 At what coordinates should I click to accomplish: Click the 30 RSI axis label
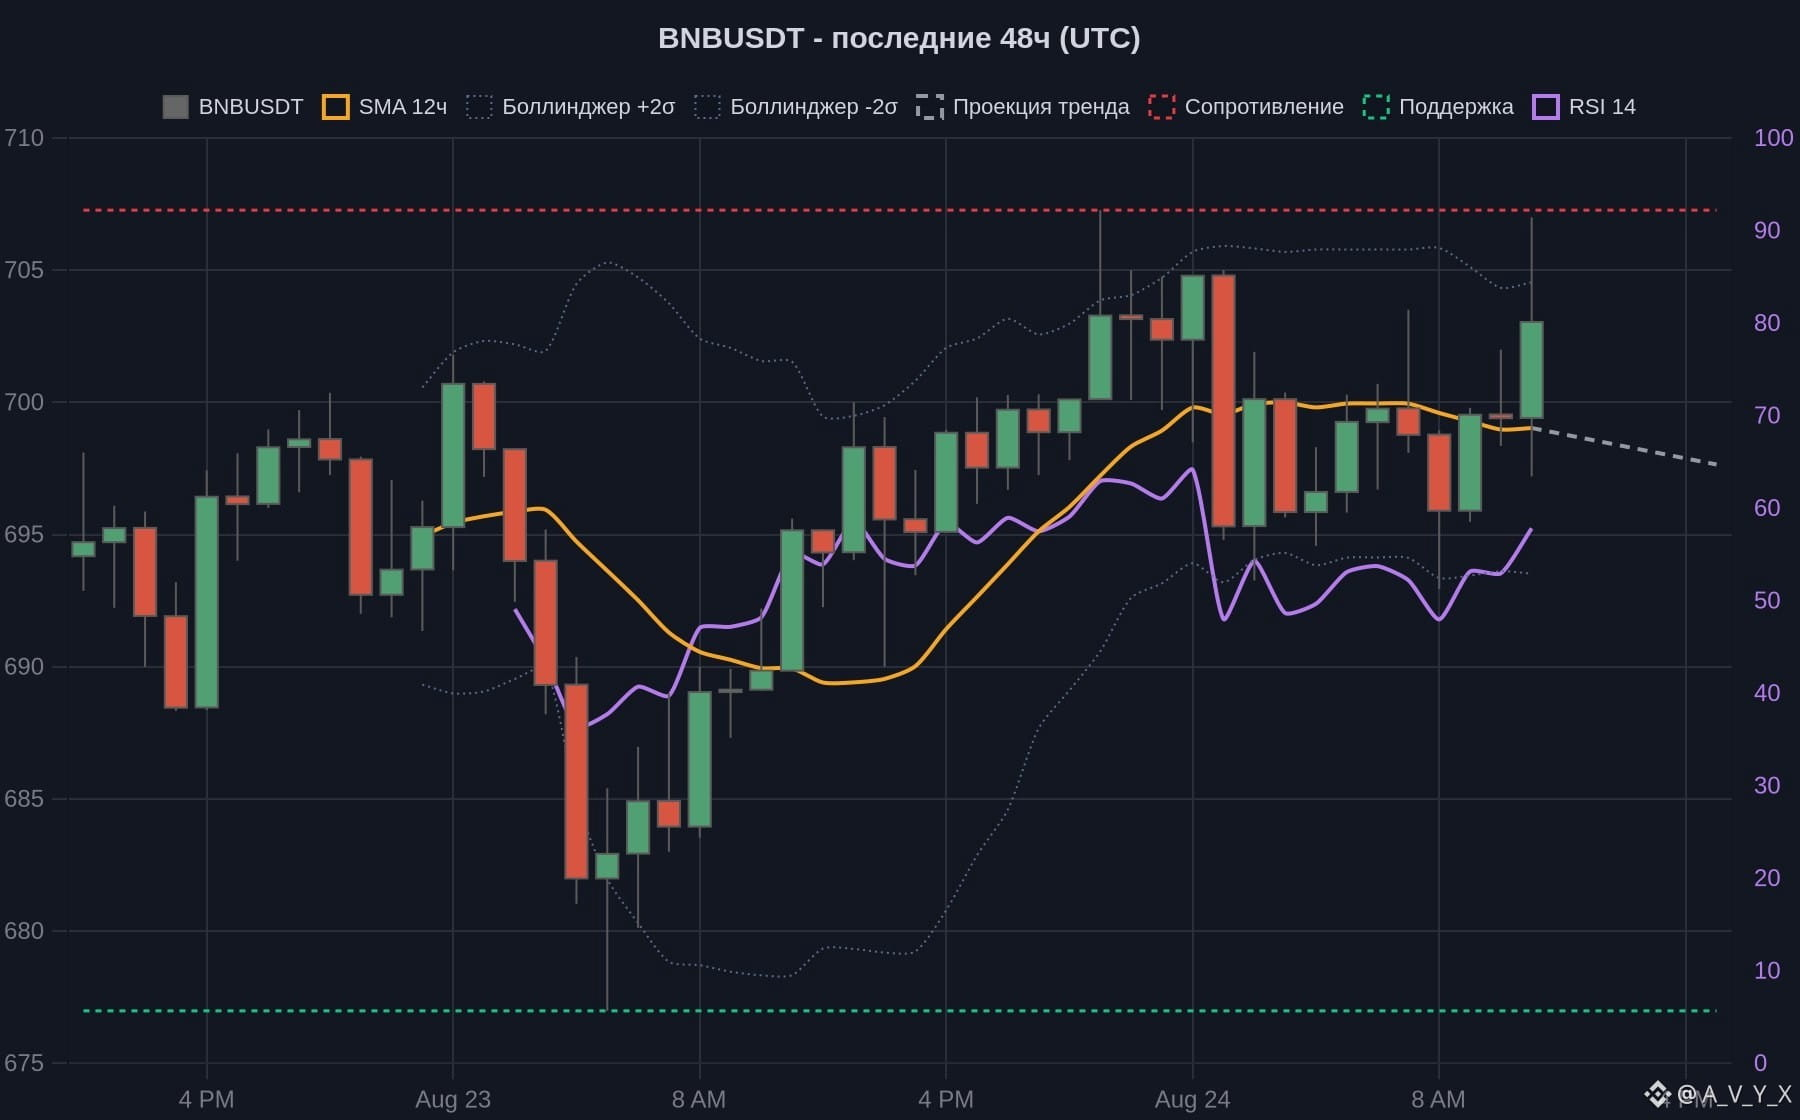(1767, 785)
